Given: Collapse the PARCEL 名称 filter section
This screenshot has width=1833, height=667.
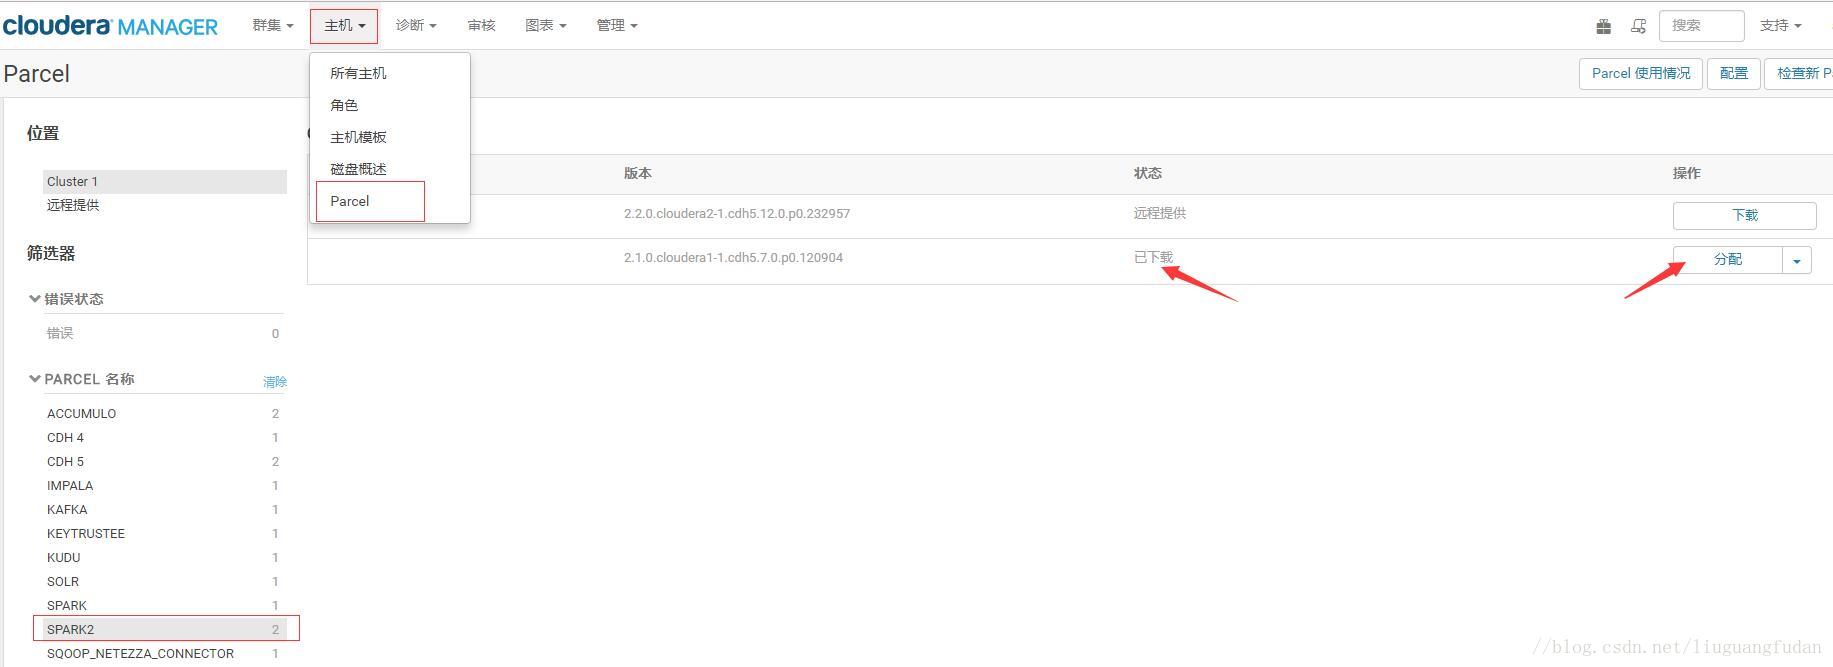Looking at the screenshot, I should pyautogui.click(x=81, y=379).
